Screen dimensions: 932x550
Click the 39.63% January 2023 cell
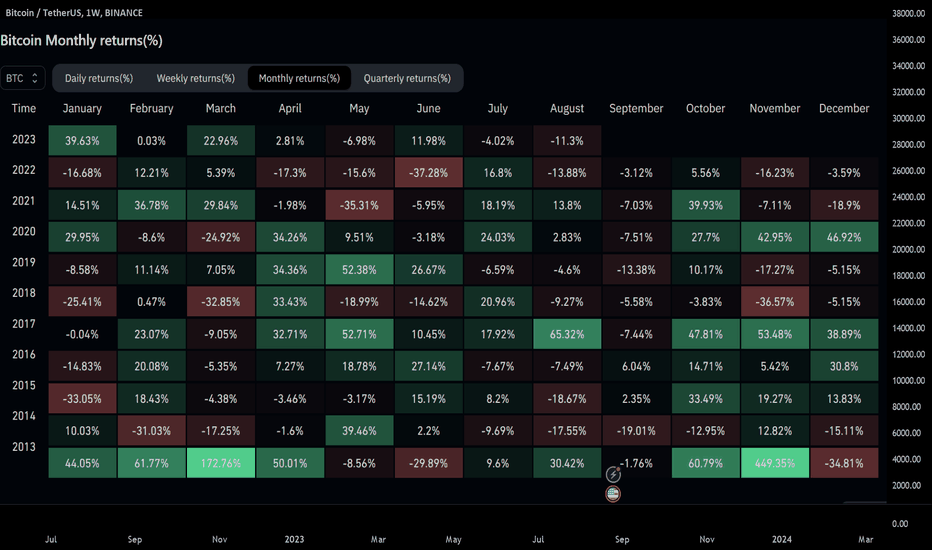point(82,141)
